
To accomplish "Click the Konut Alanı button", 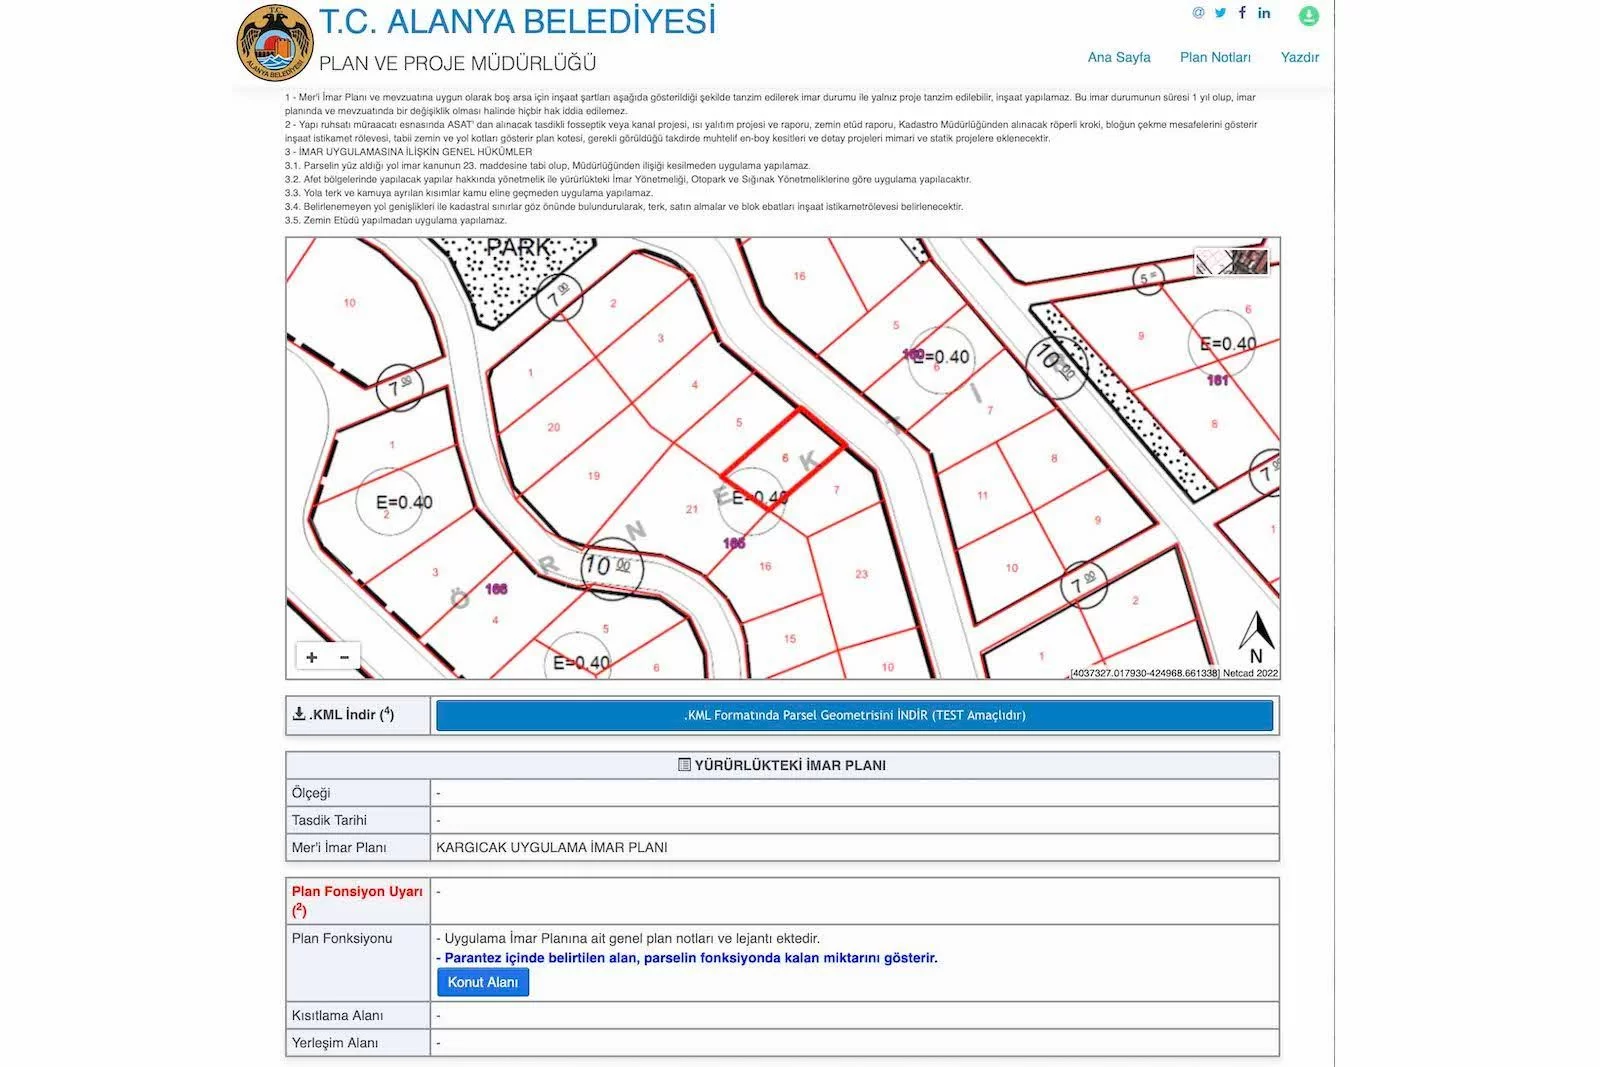I will [483, 982].
